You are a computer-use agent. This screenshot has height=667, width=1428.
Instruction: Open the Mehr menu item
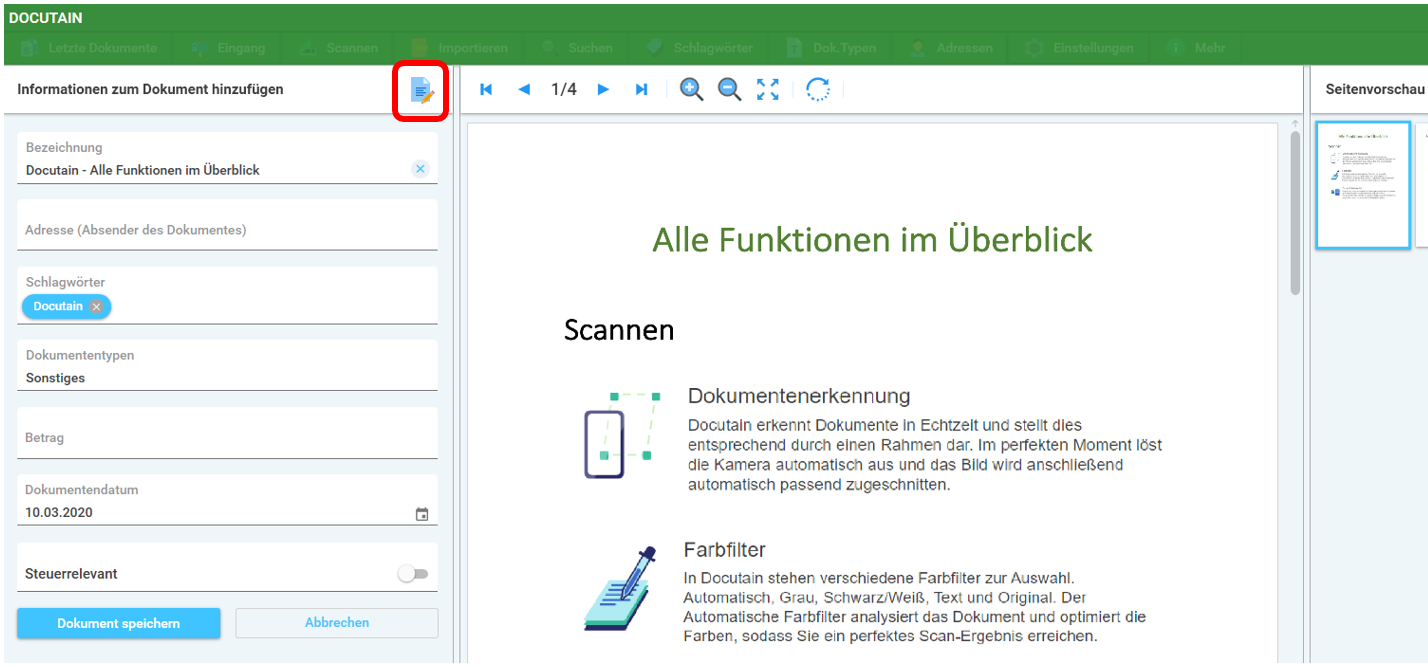coord(1196,48)
